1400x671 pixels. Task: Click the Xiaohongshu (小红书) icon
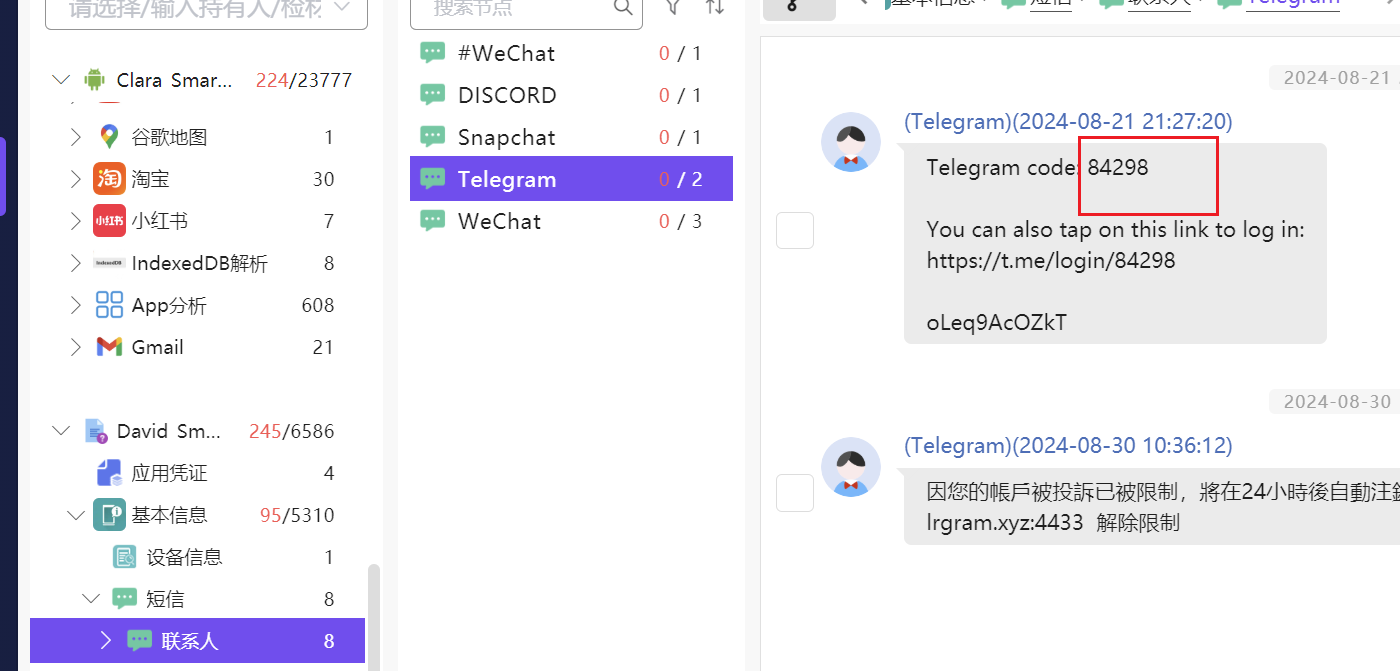pos(109,221)
